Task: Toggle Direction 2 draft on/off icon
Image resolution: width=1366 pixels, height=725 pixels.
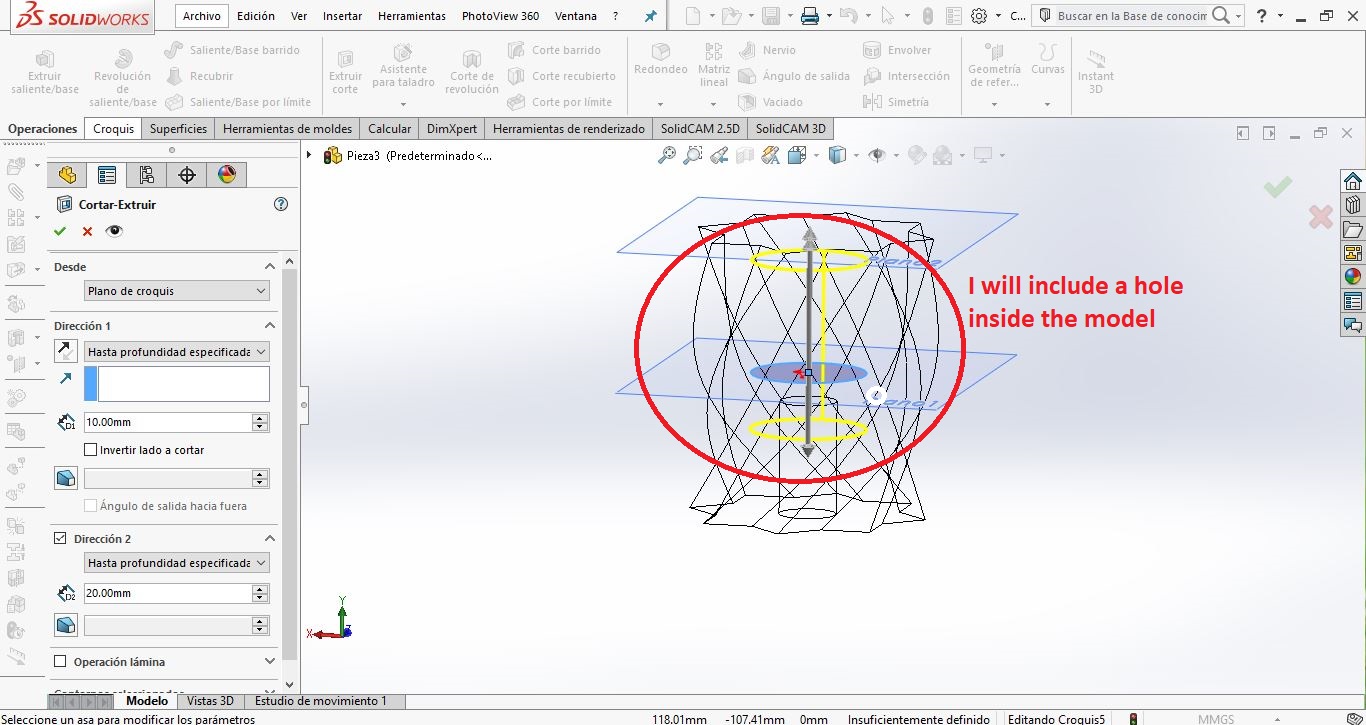Action: [x=66, y=626]
